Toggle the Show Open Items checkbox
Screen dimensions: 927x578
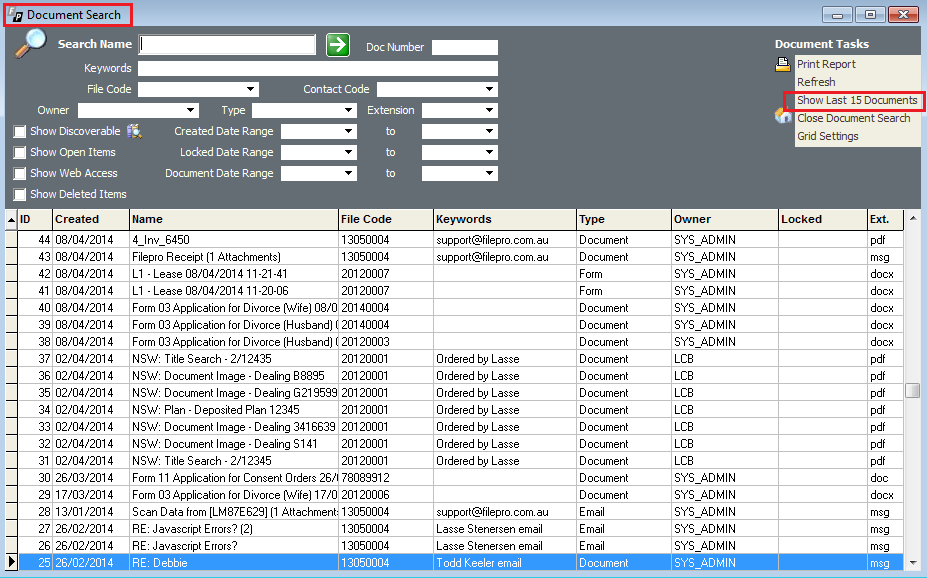click(x=20, y=152)
